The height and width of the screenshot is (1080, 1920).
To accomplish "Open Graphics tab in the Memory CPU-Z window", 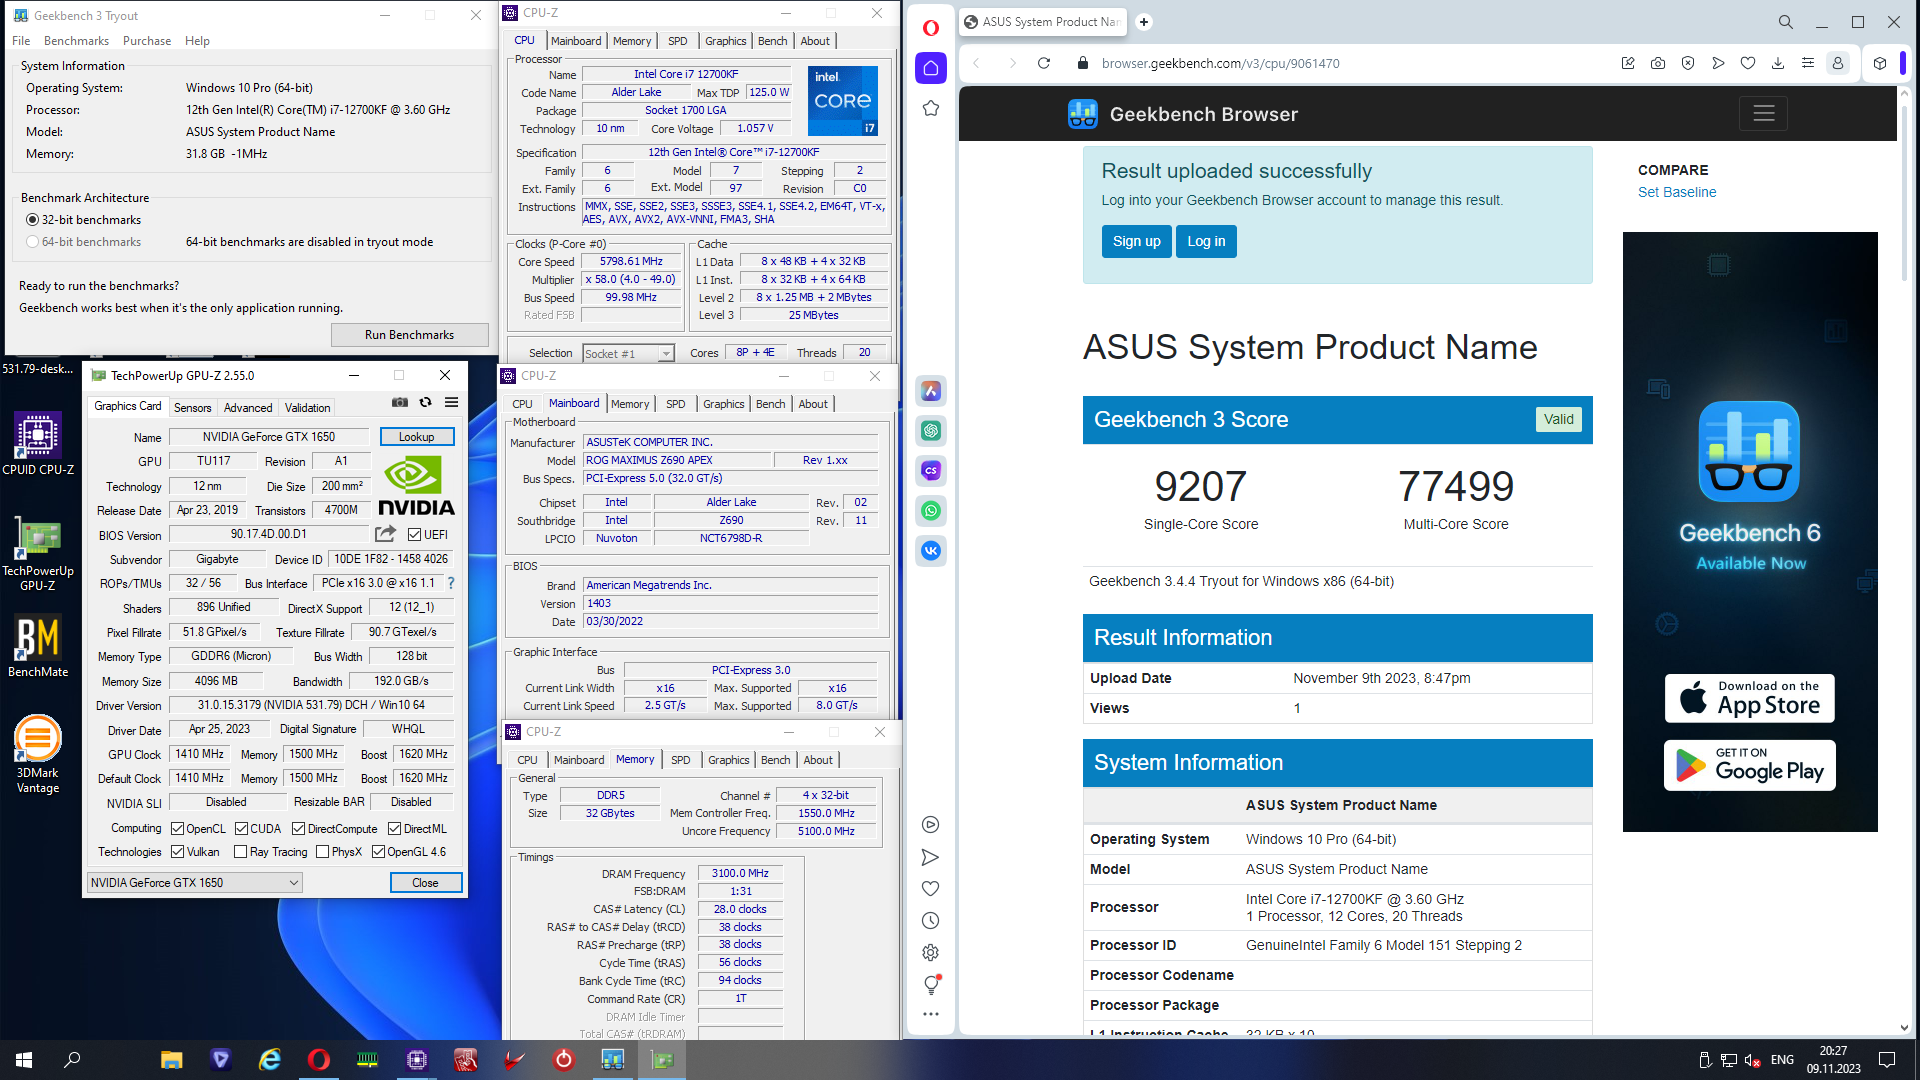I will pyautogui.click(x=729, y=760).
